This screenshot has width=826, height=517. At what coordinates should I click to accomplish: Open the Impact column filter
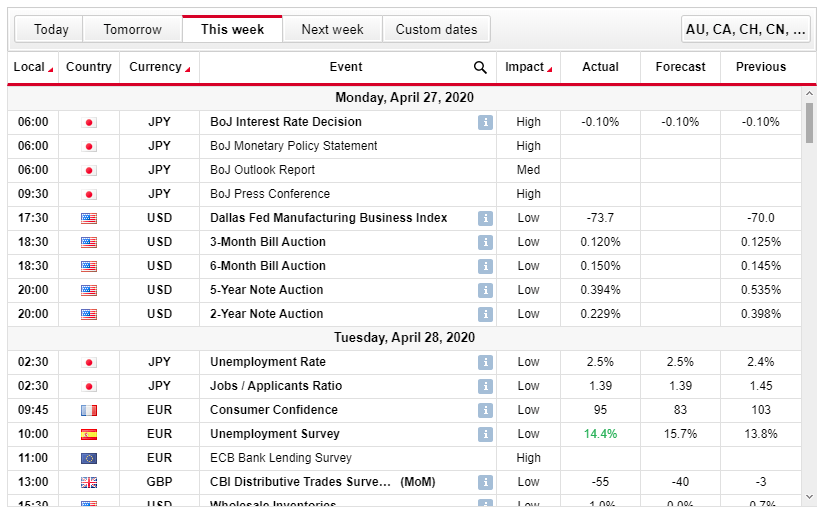pos(528,67)
